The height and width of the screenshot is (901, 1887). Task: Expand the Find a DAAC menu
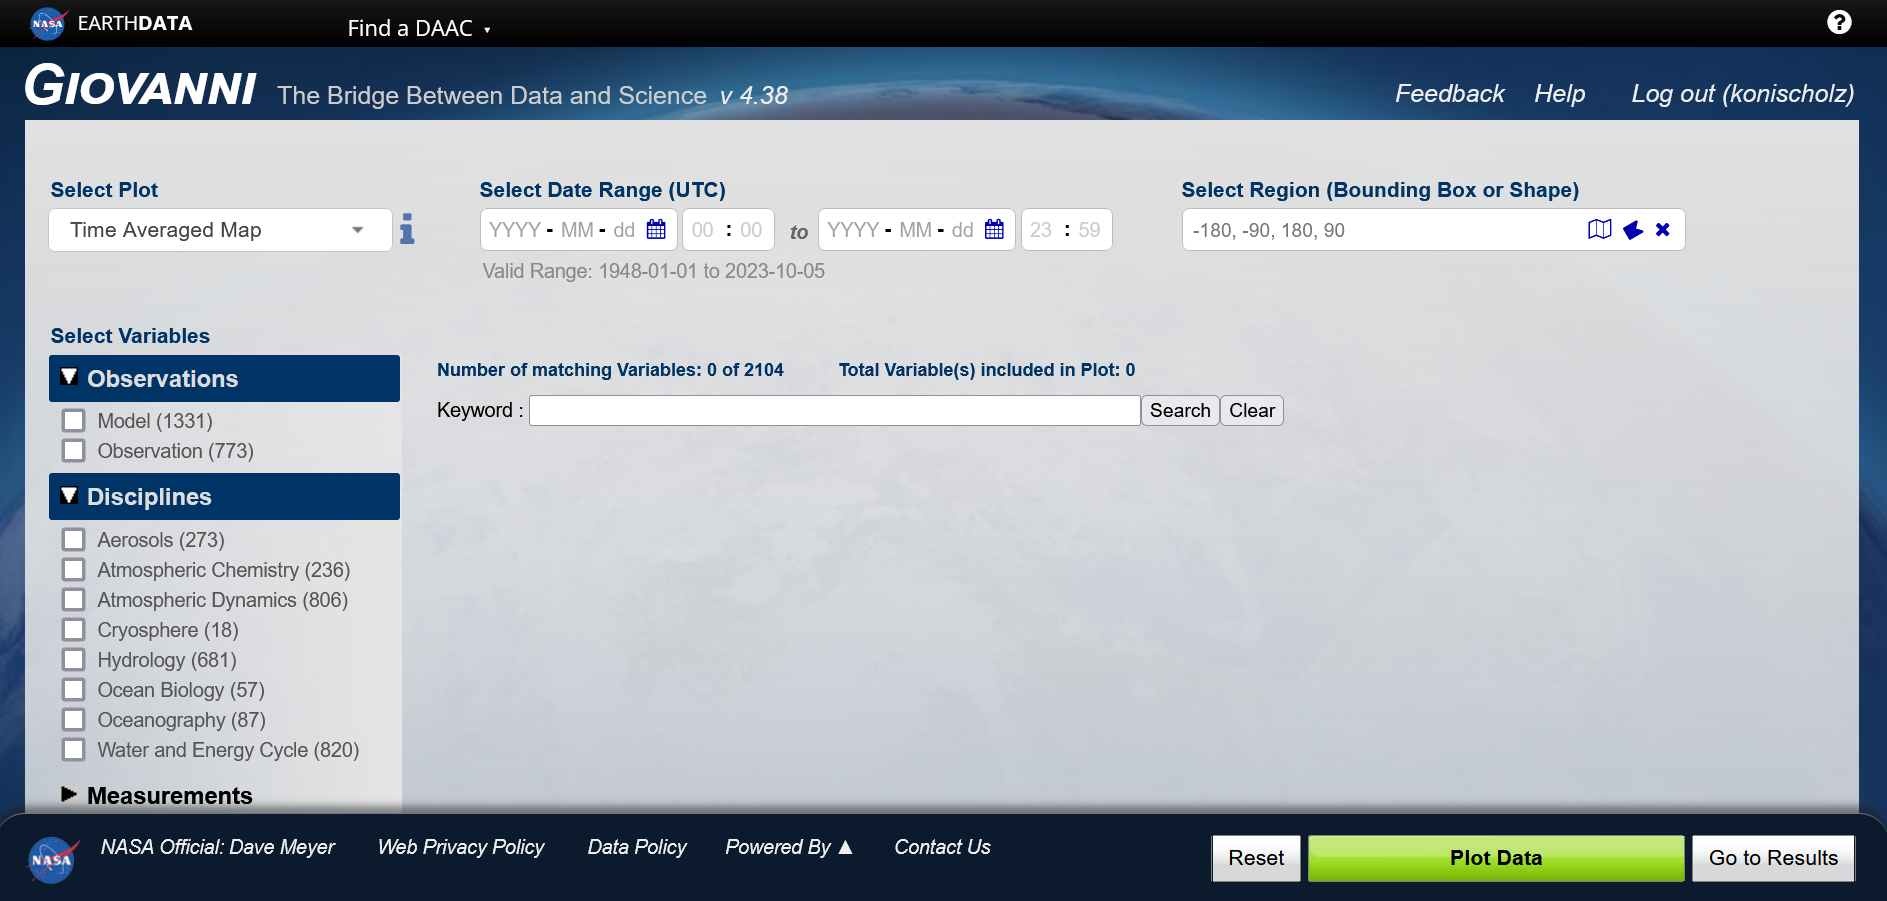click(x=419, y=28)
